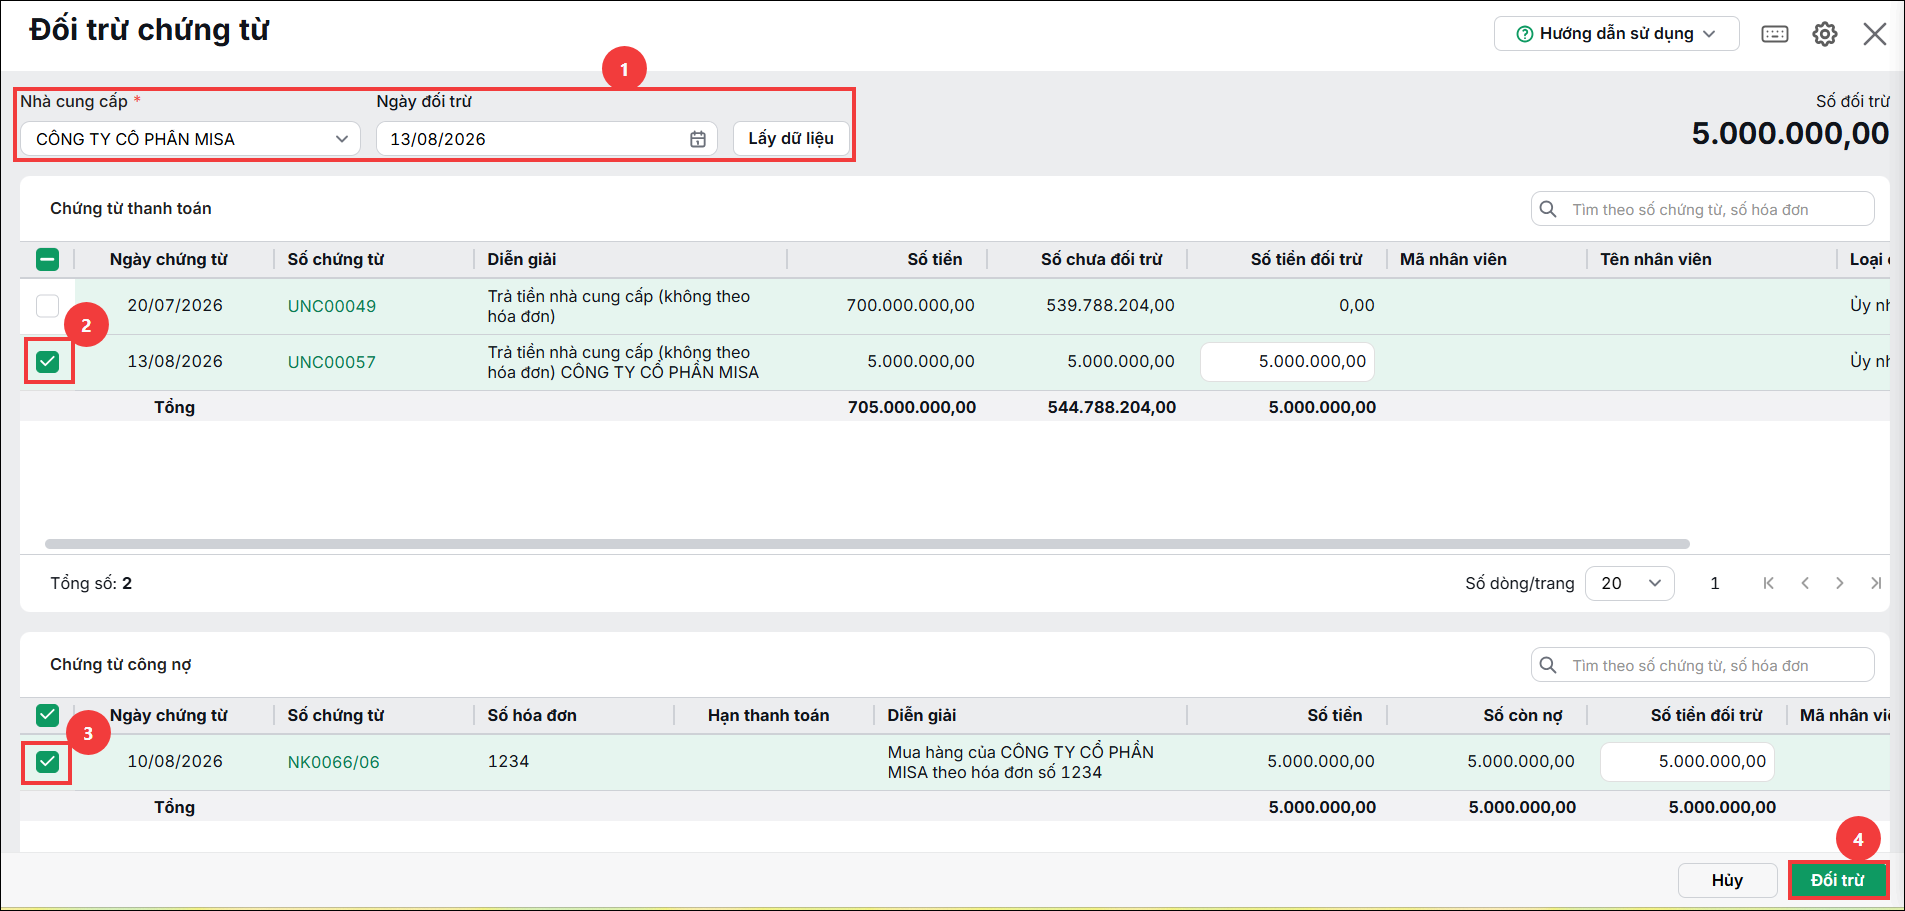Uncheck the UNC00057 row checkbox
The width and height of the screenshot is (1905, 911).
coord(47,361)
